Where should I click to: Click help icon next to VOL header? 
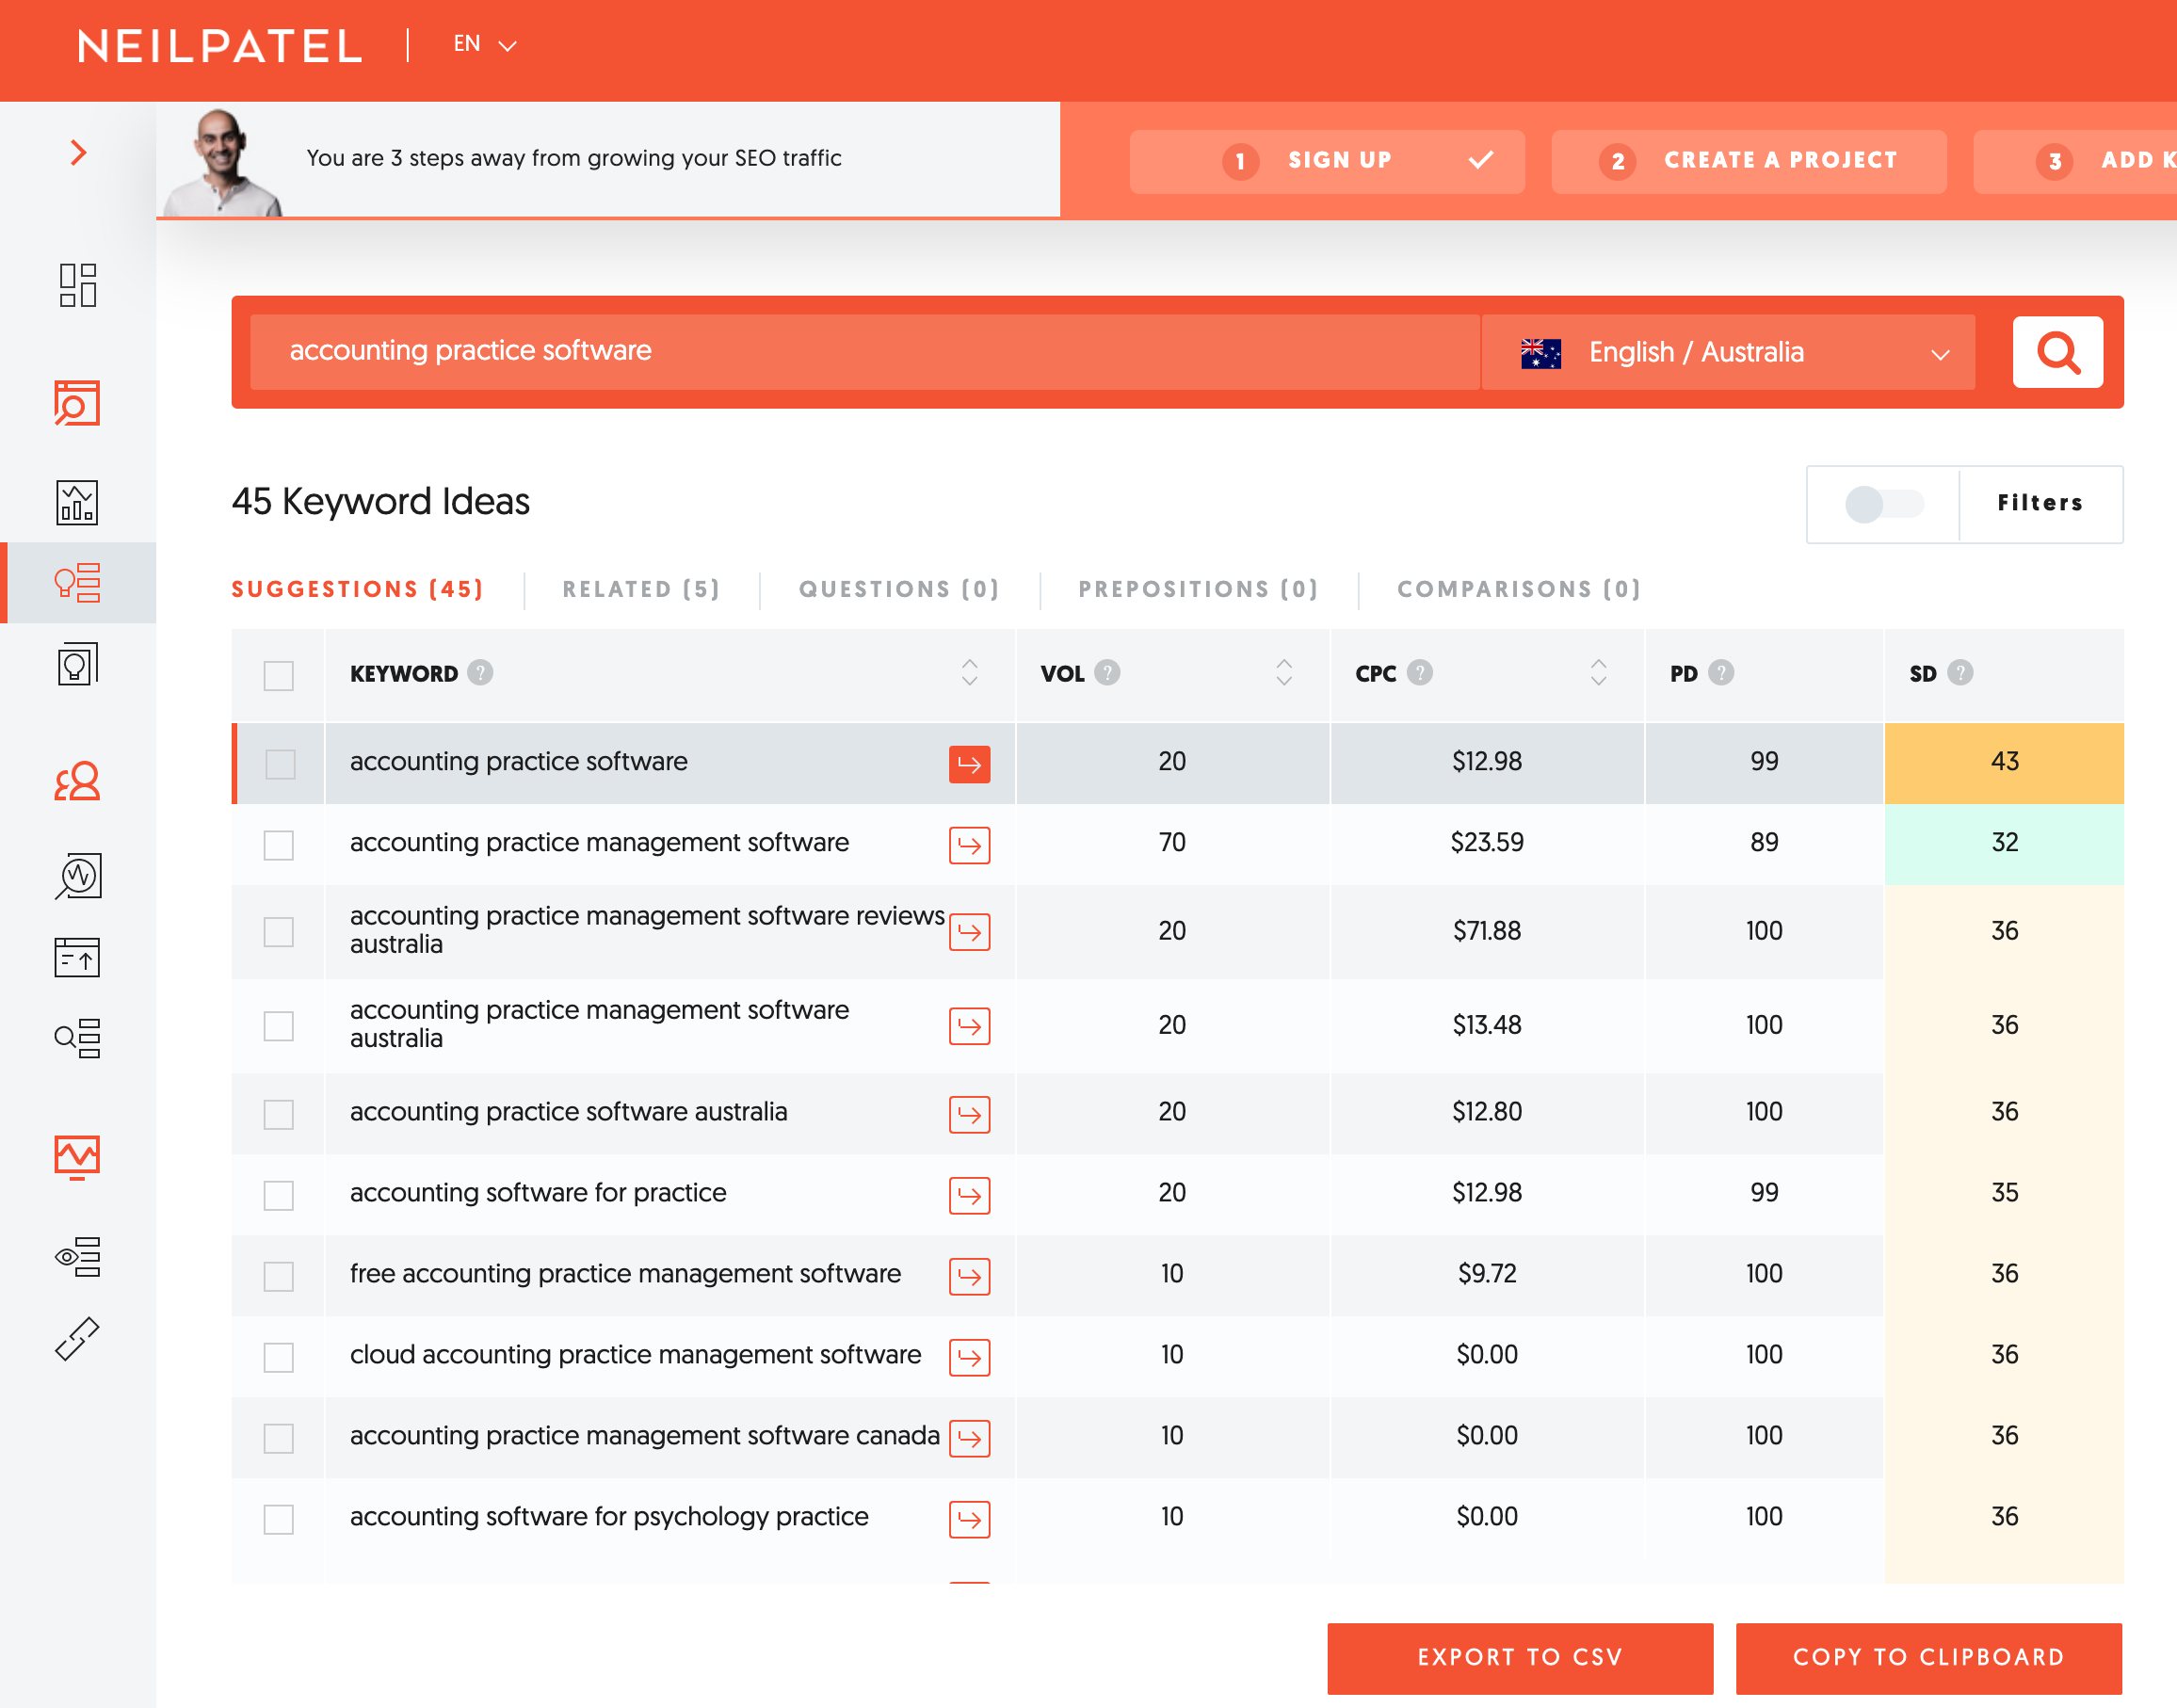pyautogui.click(x=1107, y=672)
